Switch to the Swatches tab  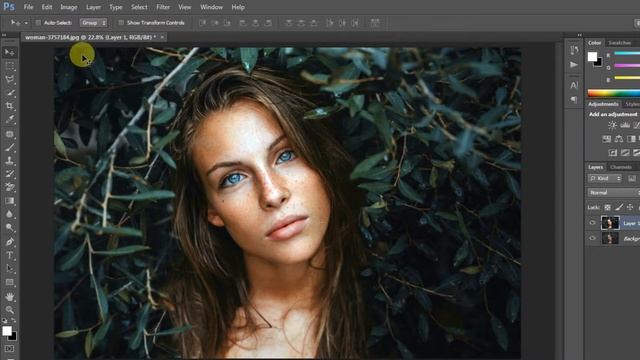[619, 43]
